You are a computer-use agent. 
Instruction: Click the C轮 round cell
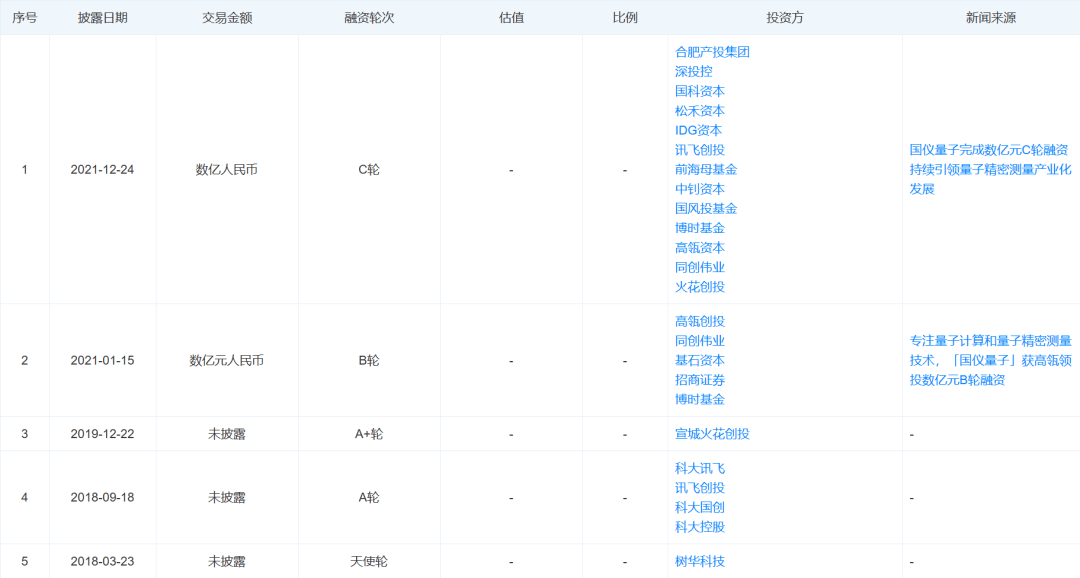click(x=368, y=169)
